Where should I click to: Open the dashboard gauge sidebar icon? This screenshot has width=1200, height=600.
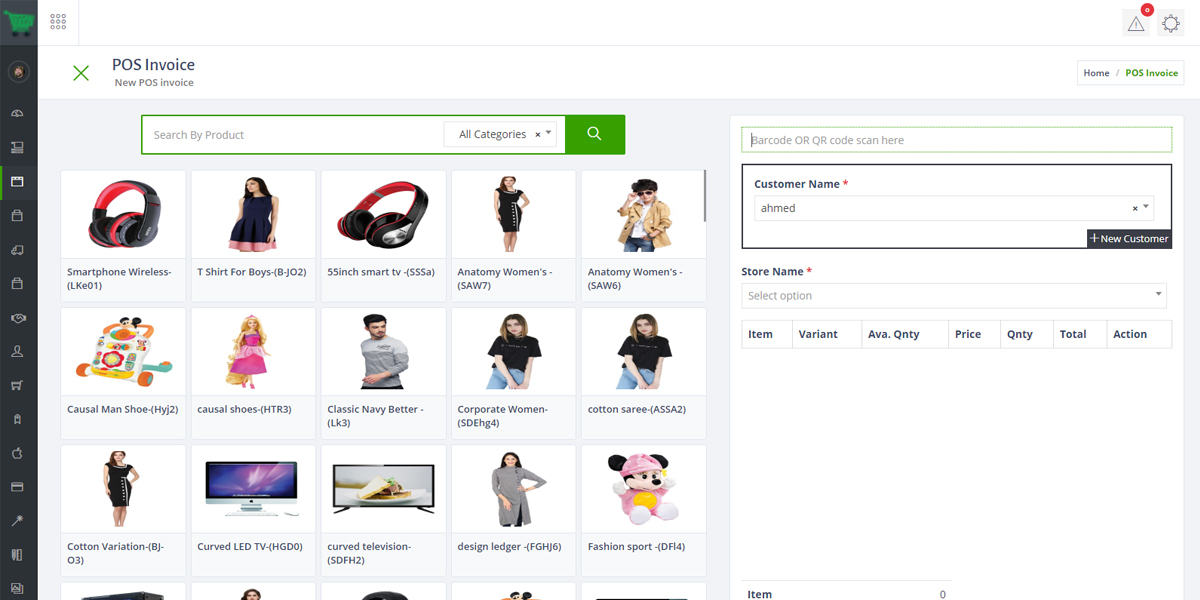17,113
